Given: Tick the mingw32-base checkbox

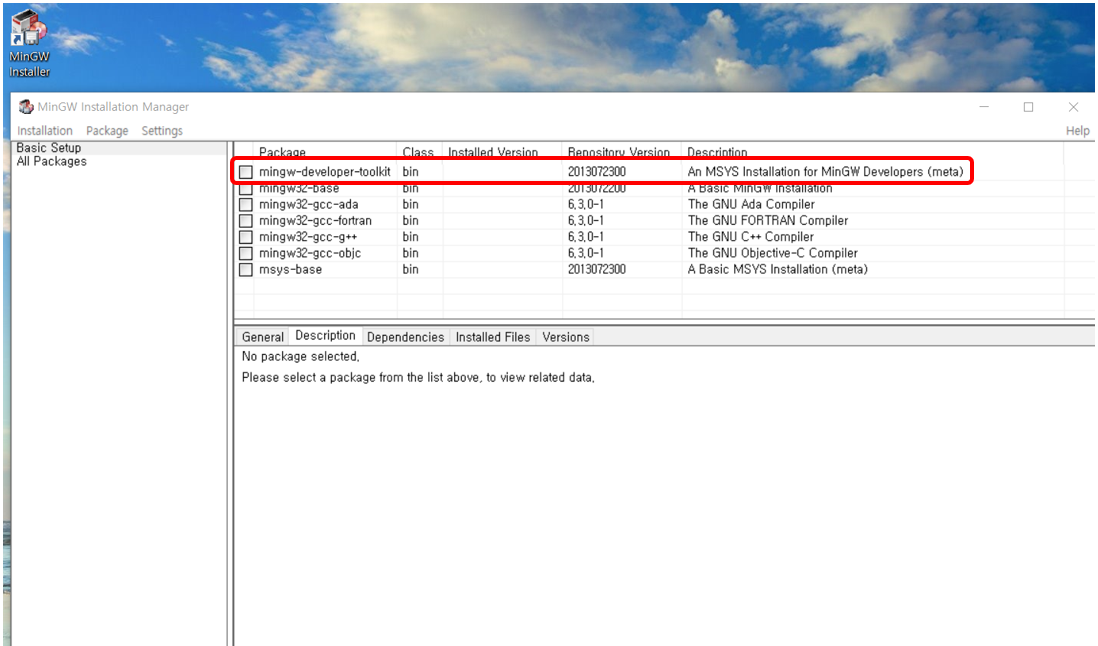Looking at the screenshot, I should [x=246, y=189].
